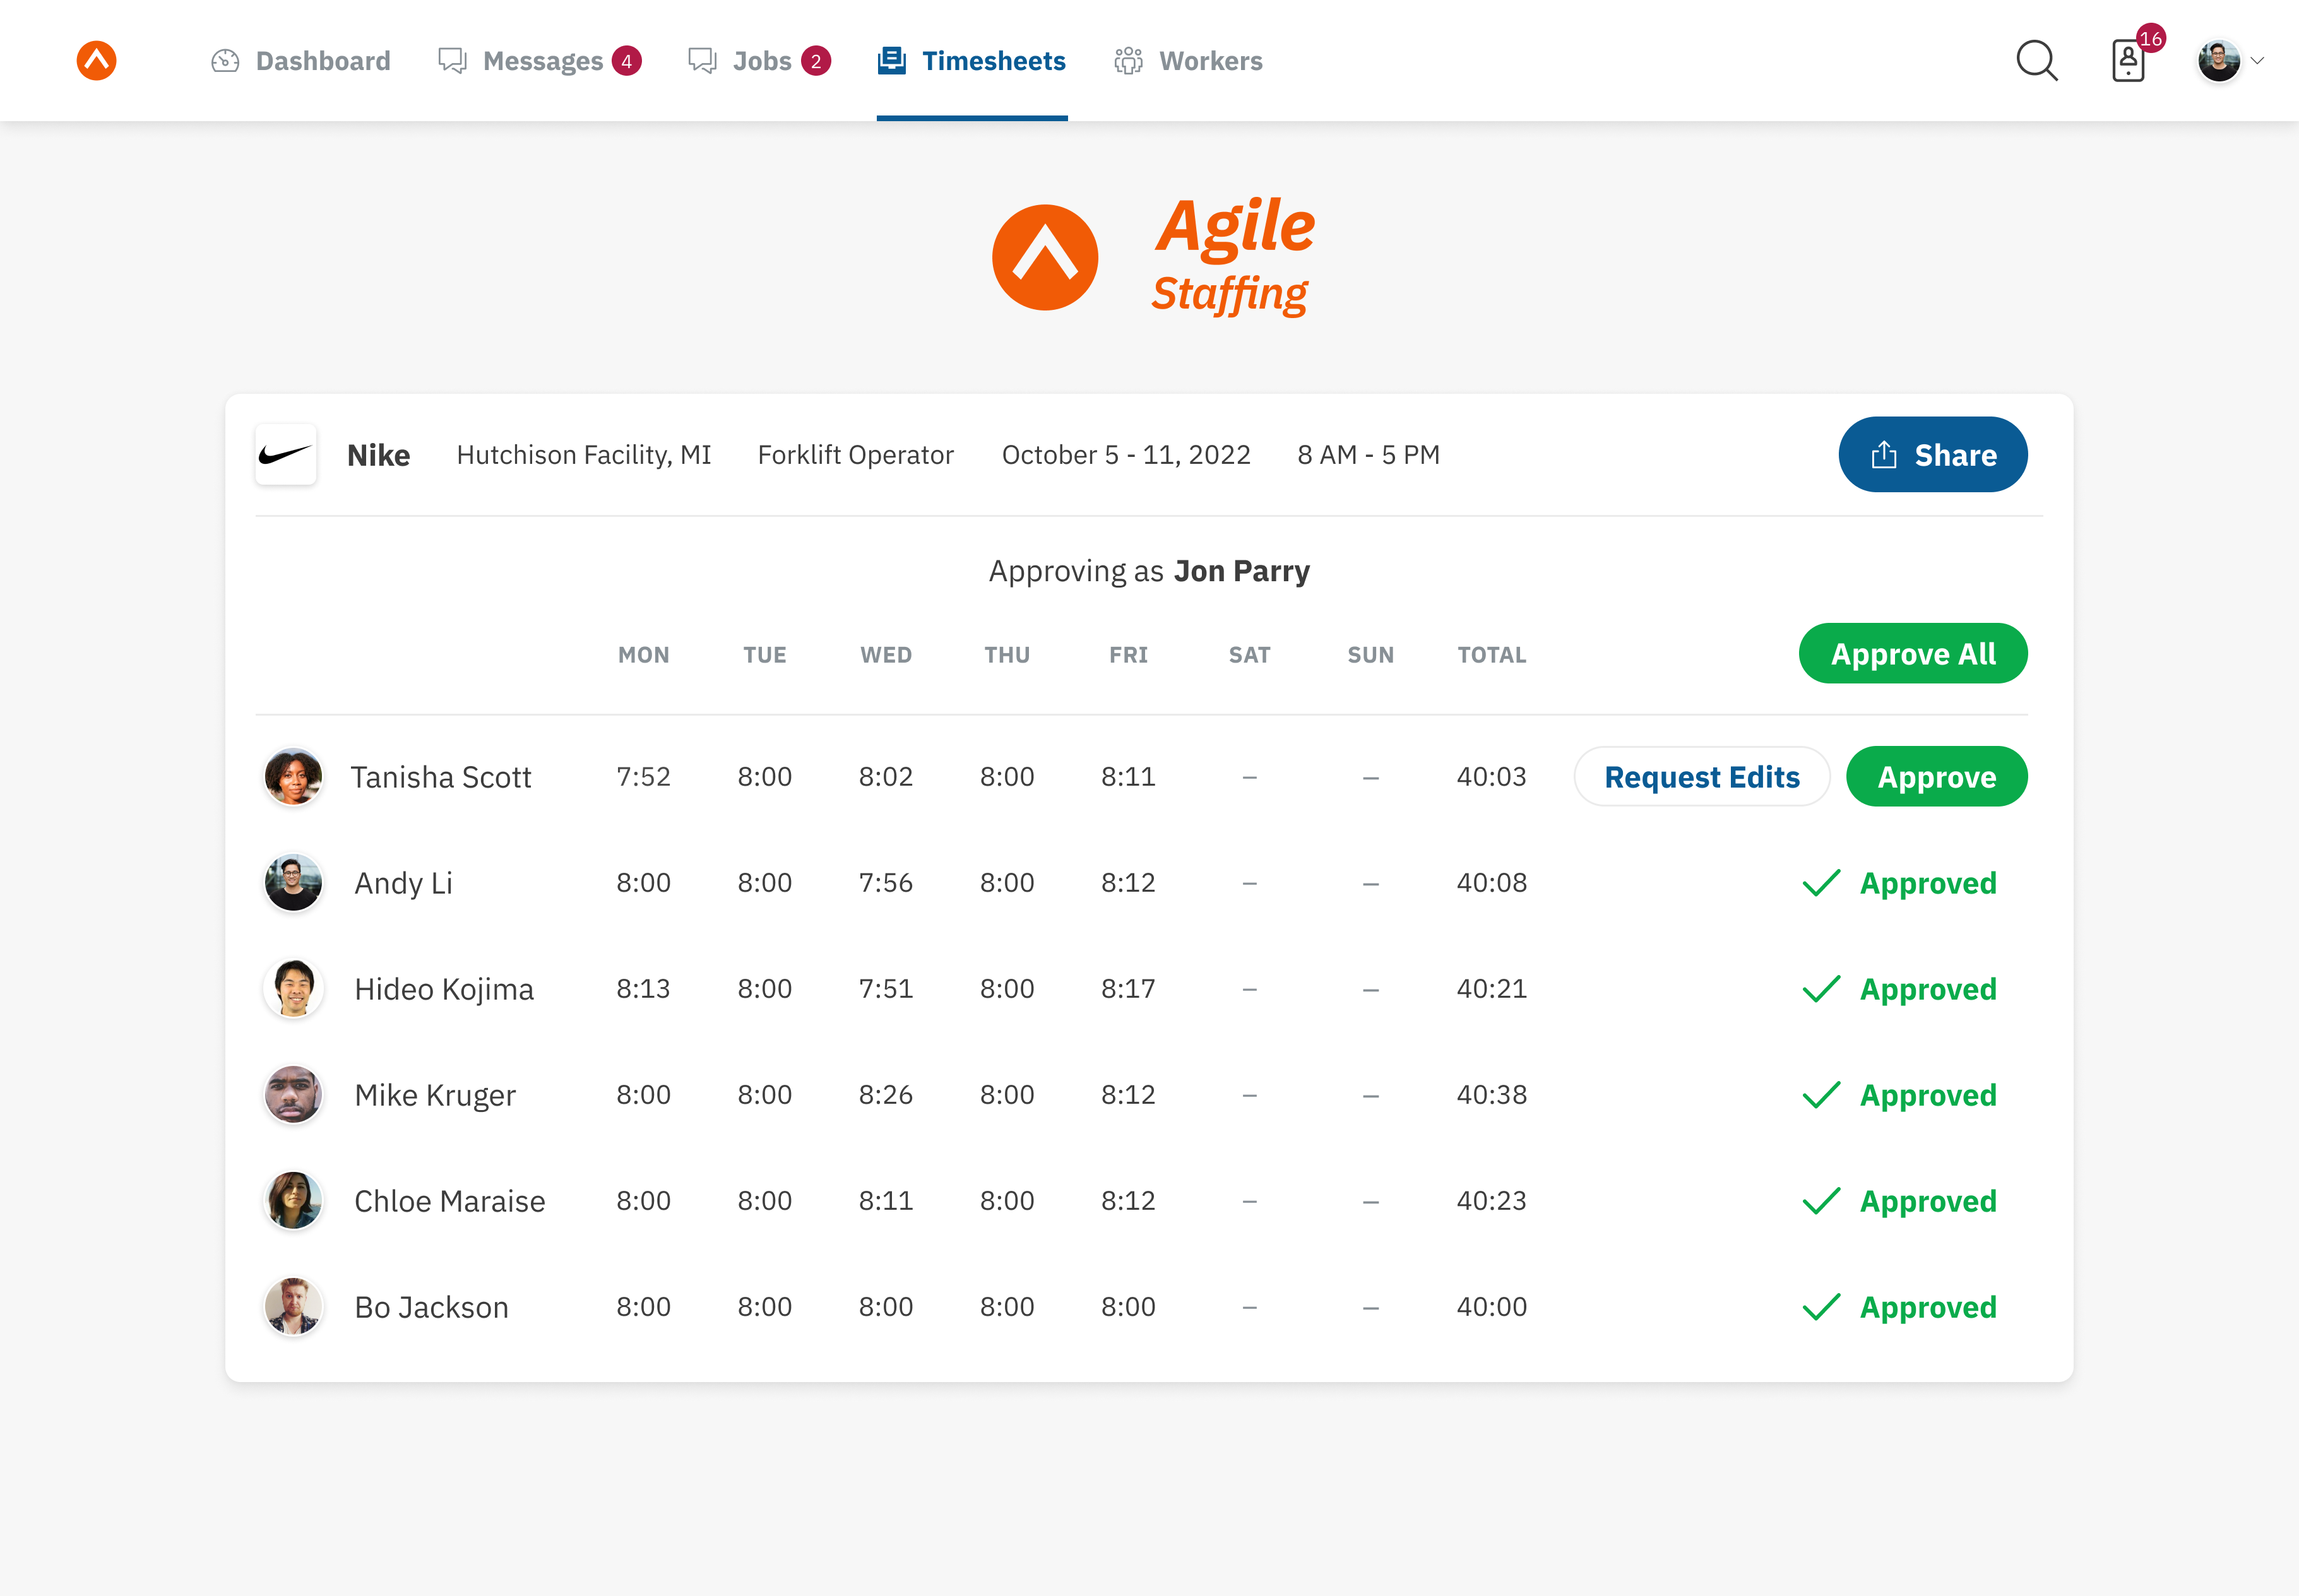Viewport: 2299px width, 1596px height.
Task: Go to Messages tab
Action: point(540,61)
